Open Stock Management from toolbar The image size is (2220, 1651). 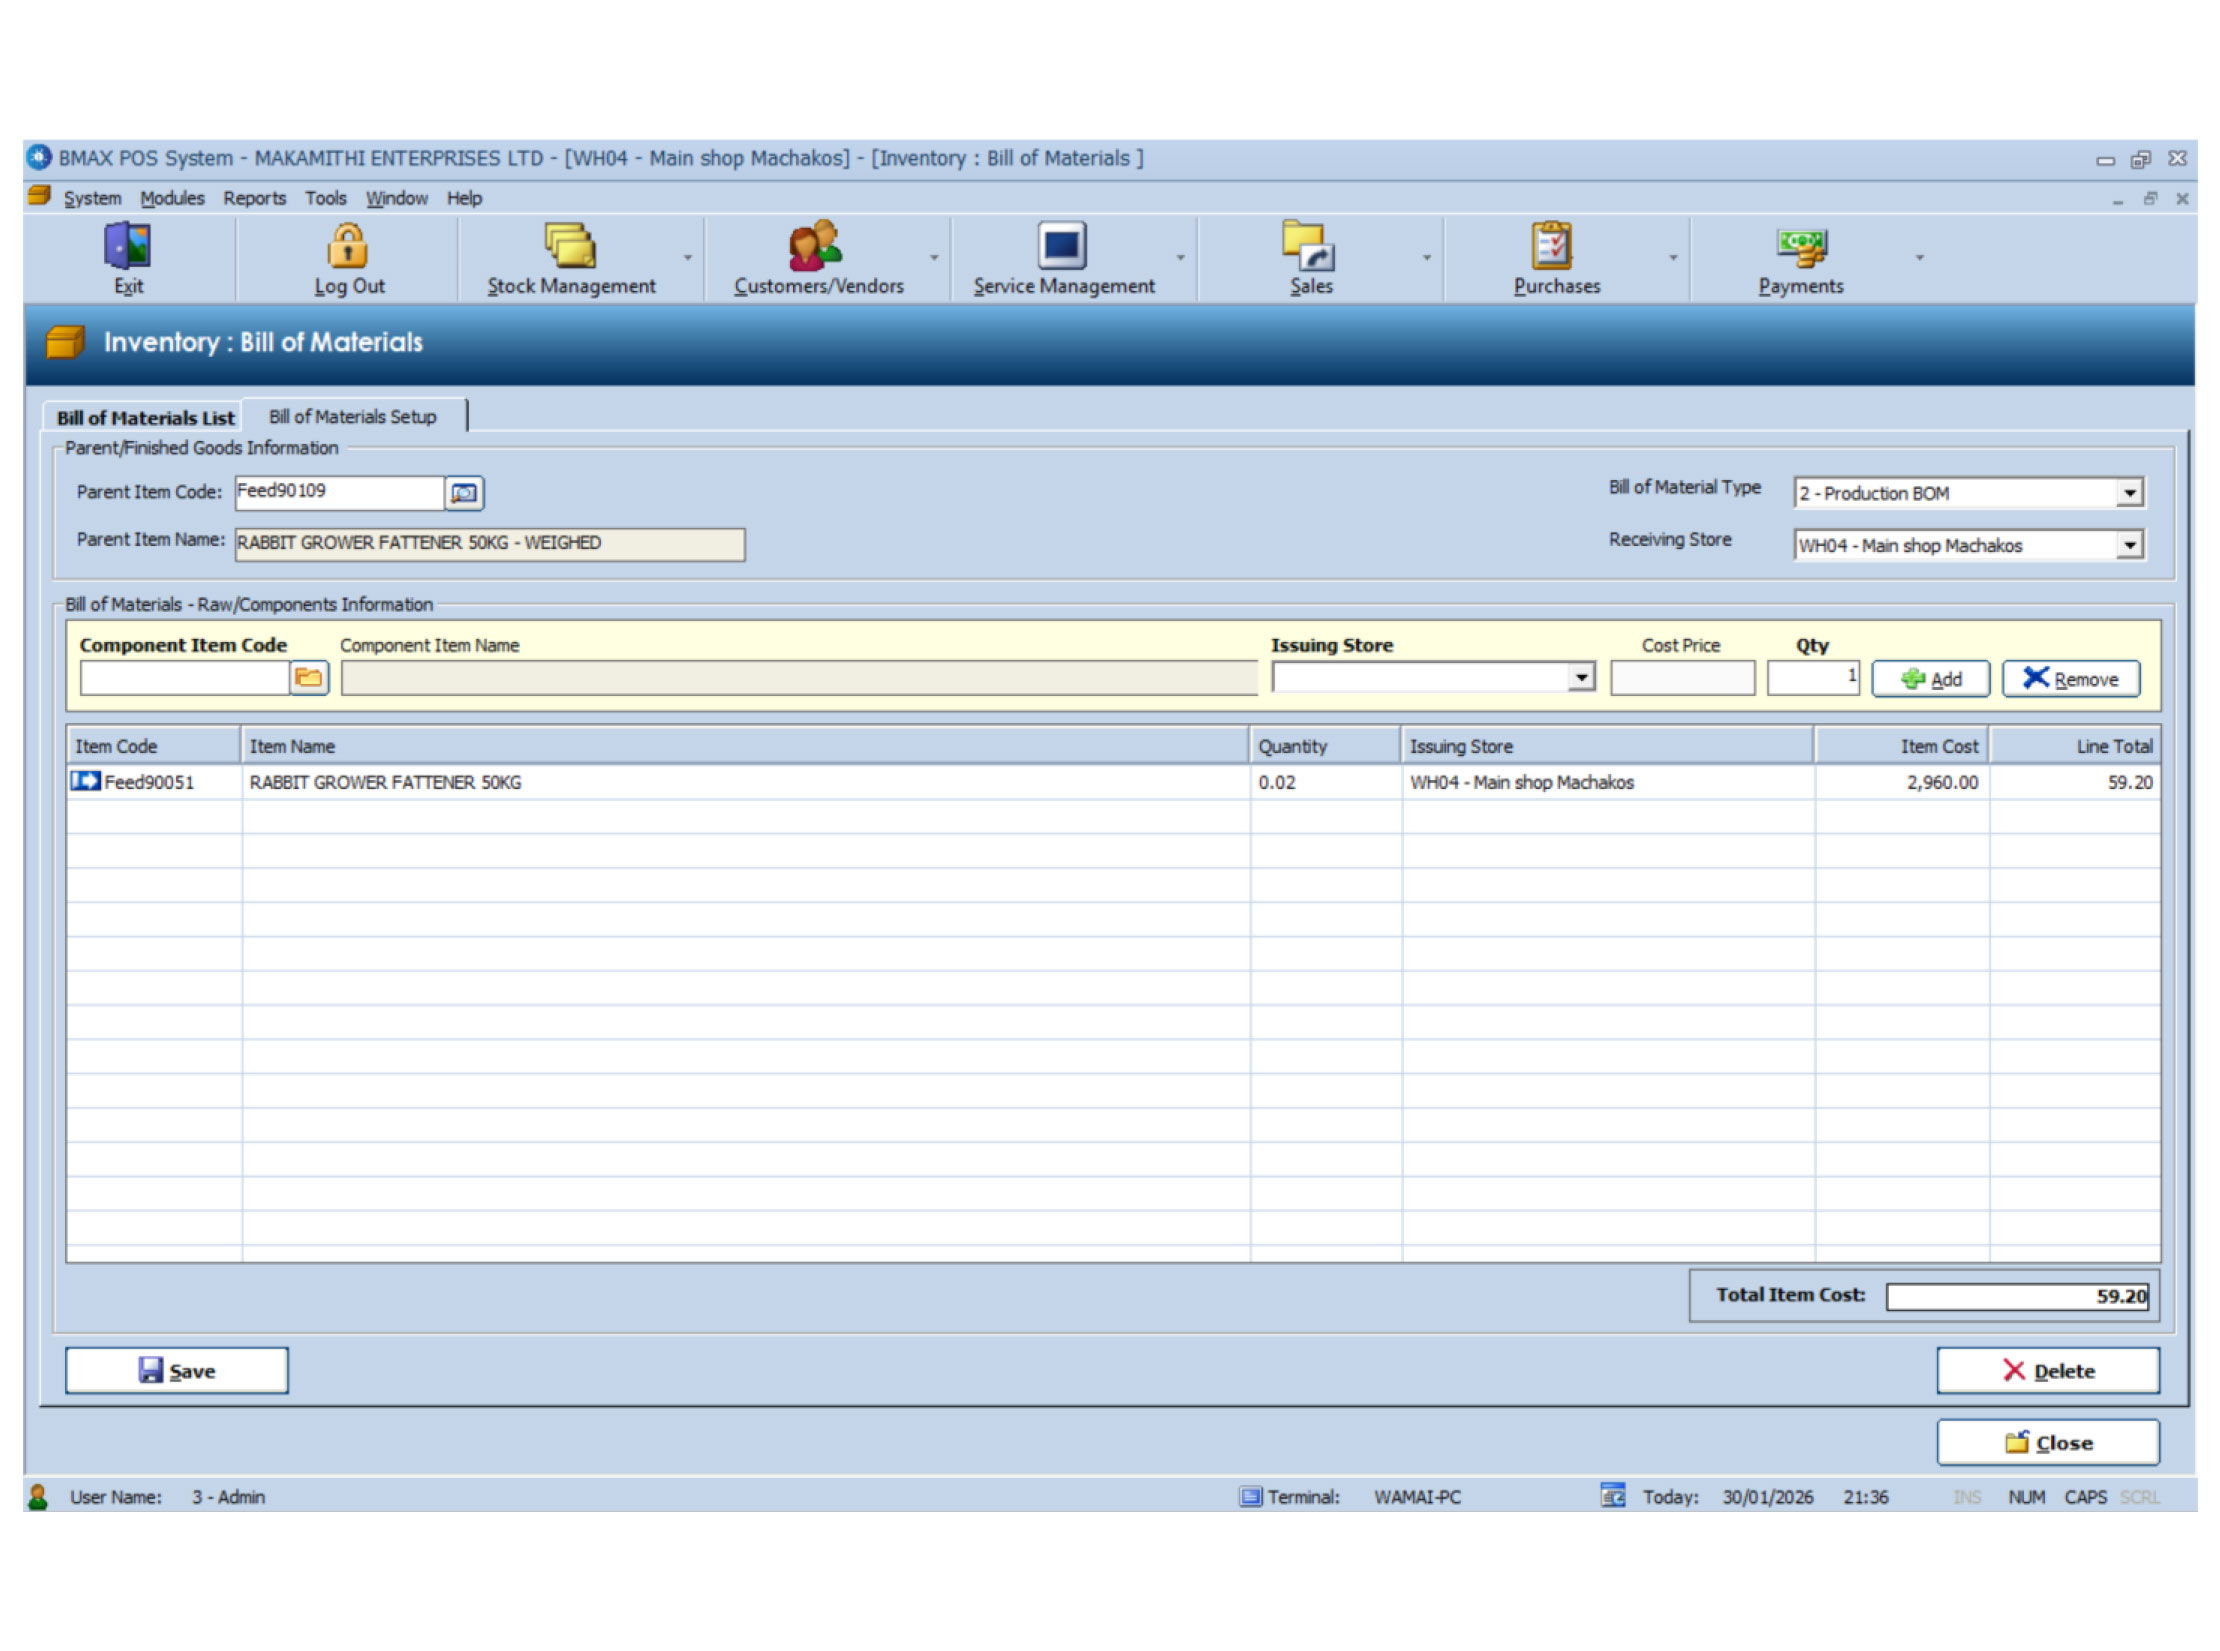(570, 246)
